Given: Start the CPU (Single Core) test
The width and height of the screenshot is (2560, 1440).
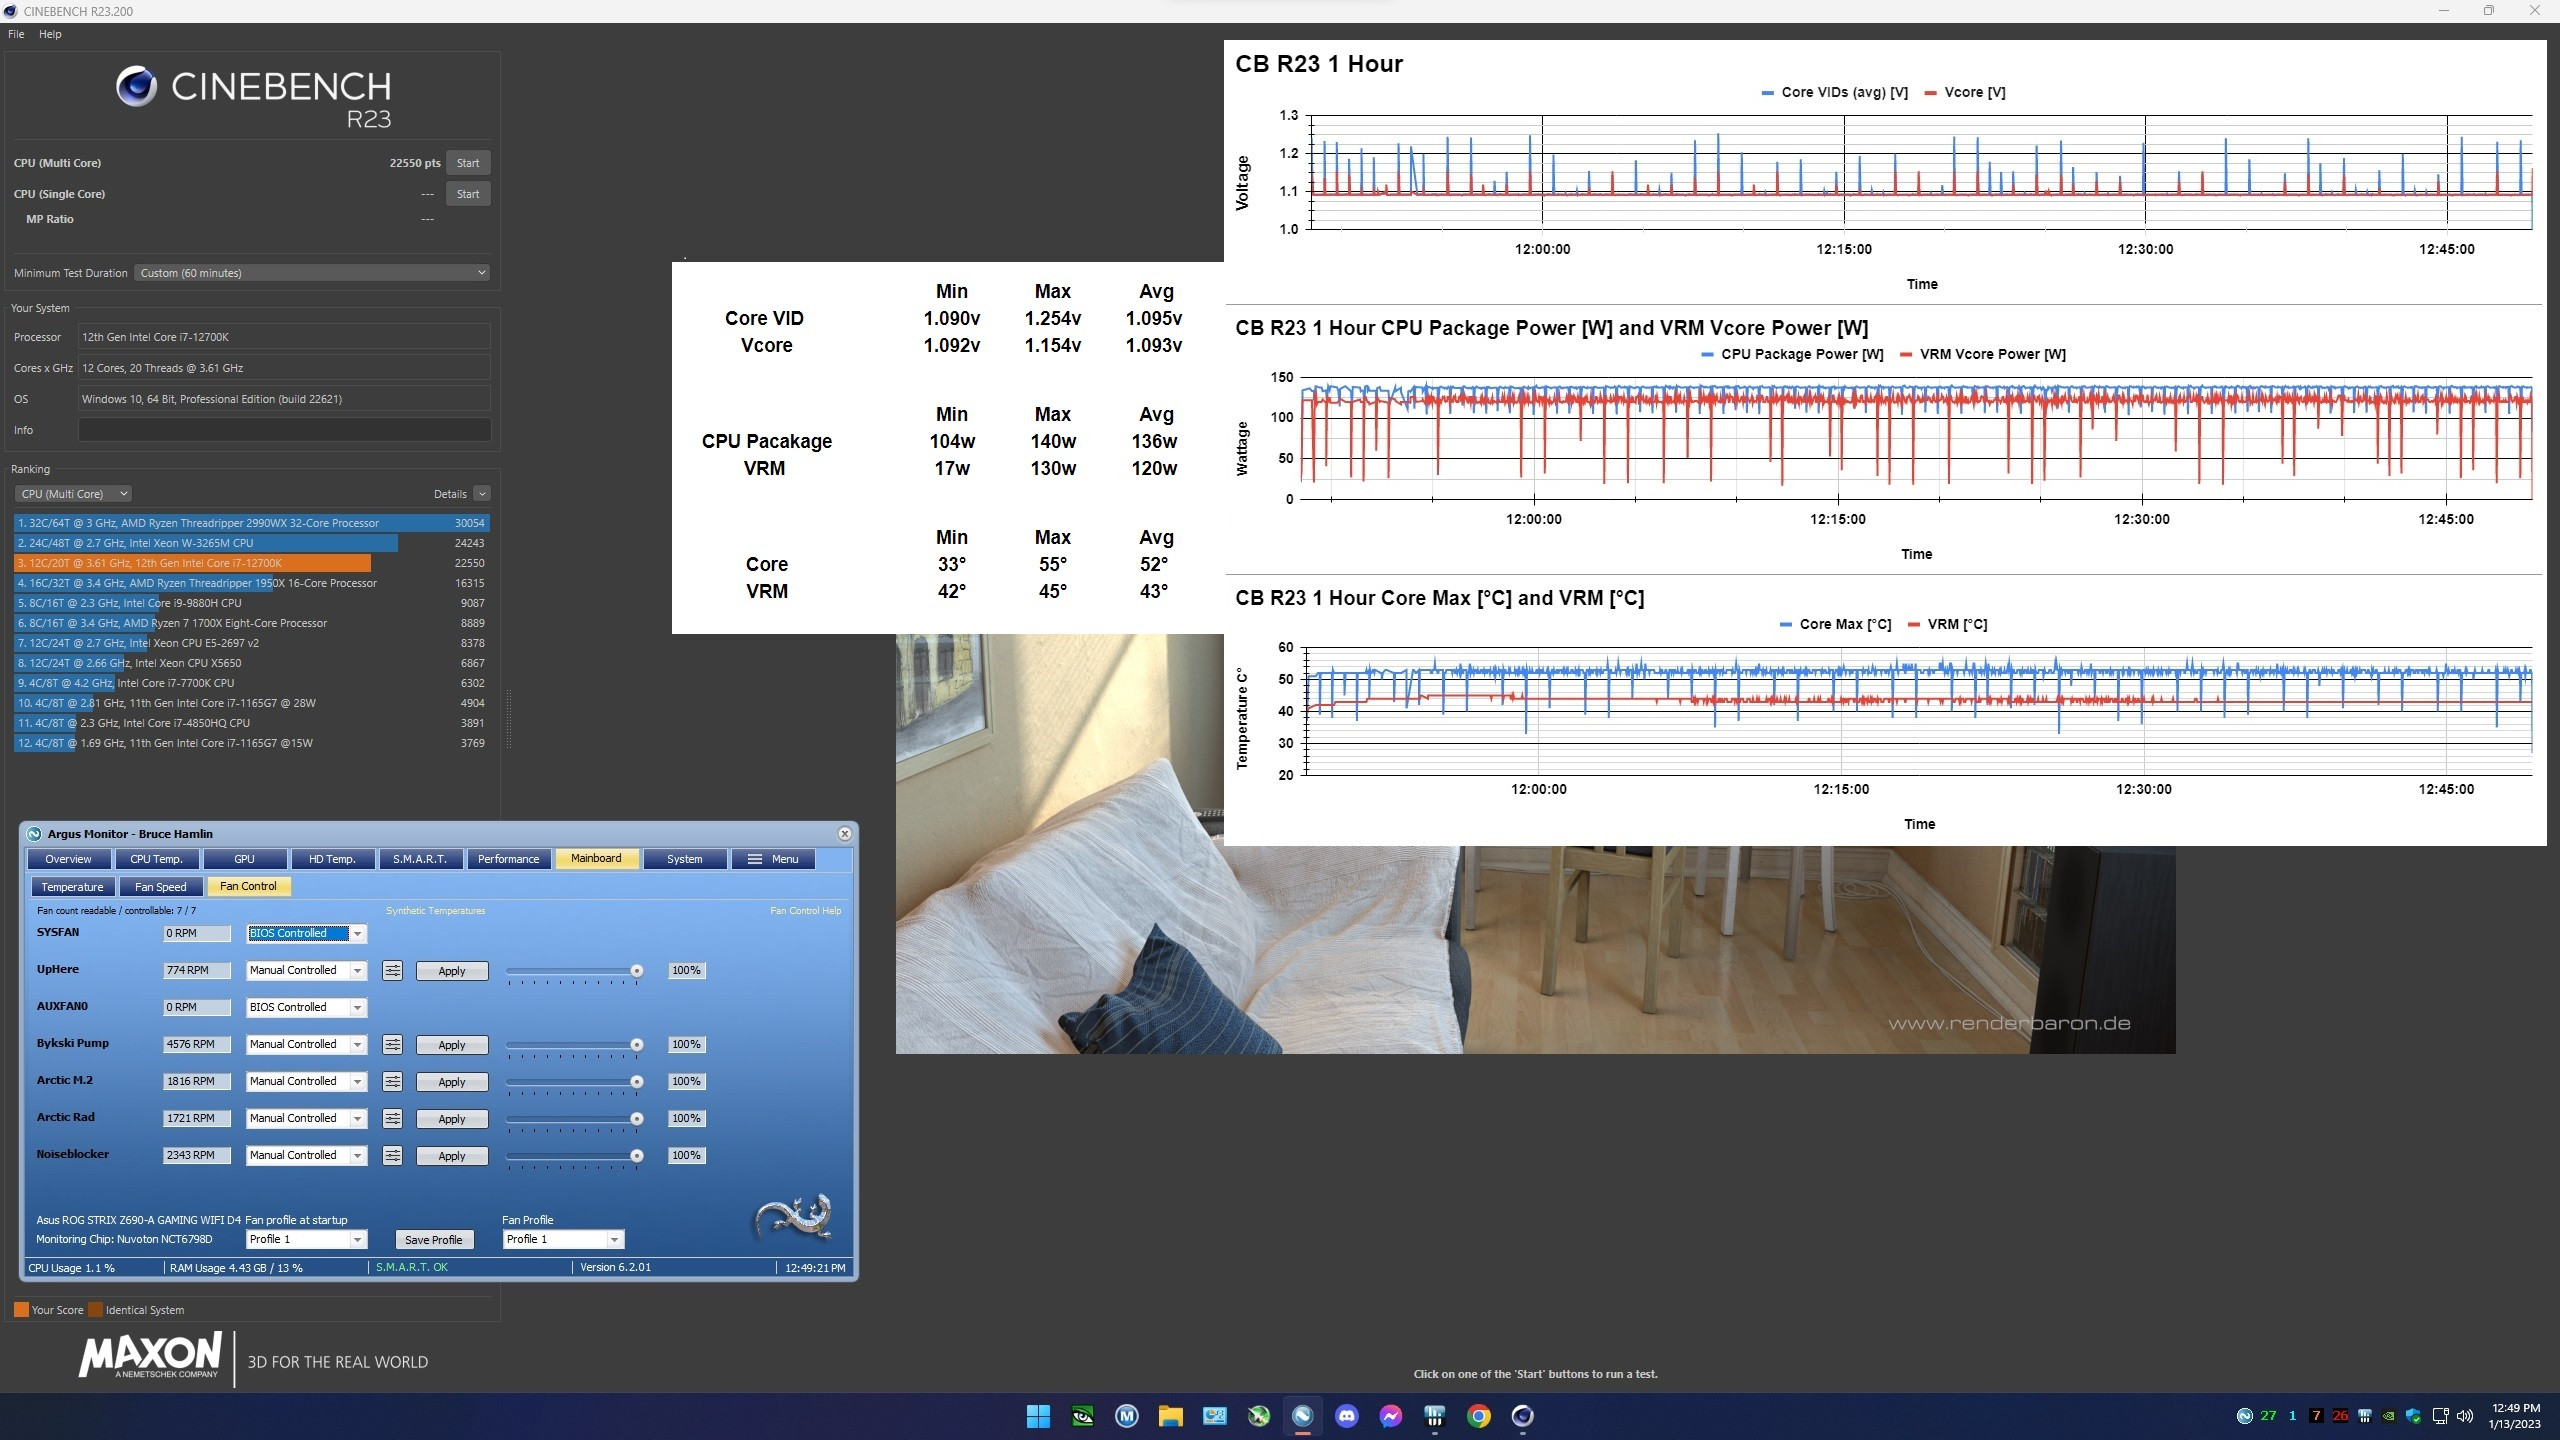Looking at the screenshot, I should 468,194.
